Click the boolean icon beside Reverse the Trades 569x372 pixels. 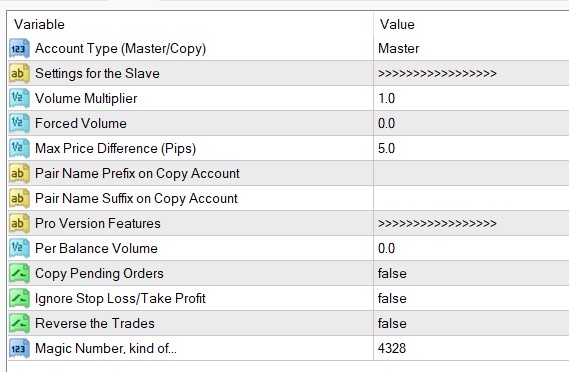click(x=19, y=324)
